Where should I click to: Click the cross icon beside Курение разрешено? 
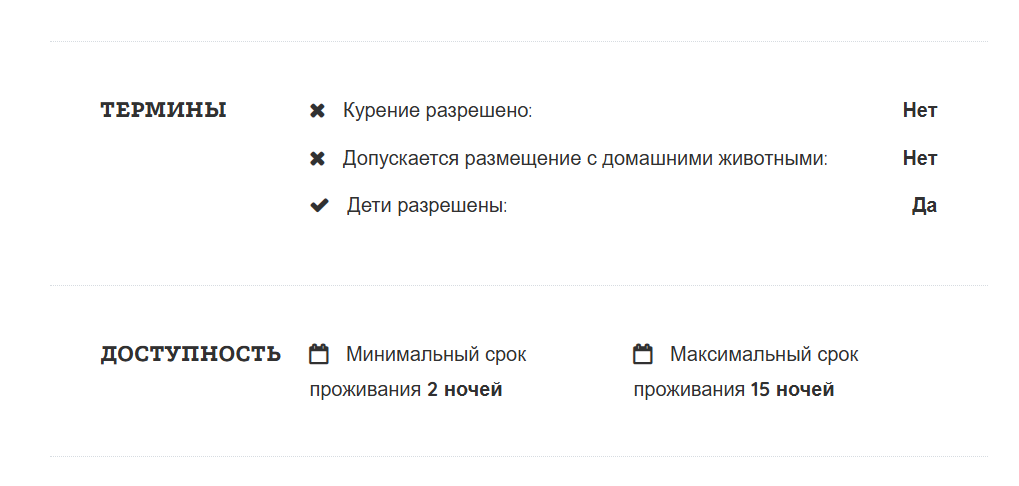tap(318, 111)
